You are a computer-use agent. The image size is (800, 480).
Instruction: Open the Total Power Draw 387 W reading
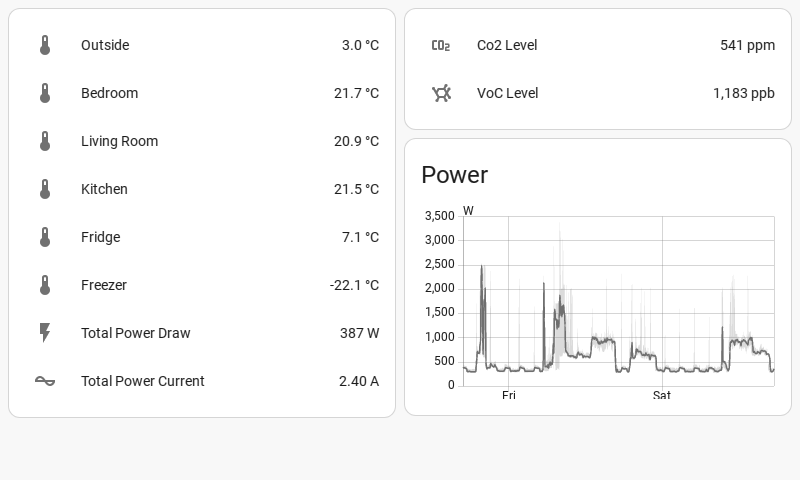tap(359, 333)
